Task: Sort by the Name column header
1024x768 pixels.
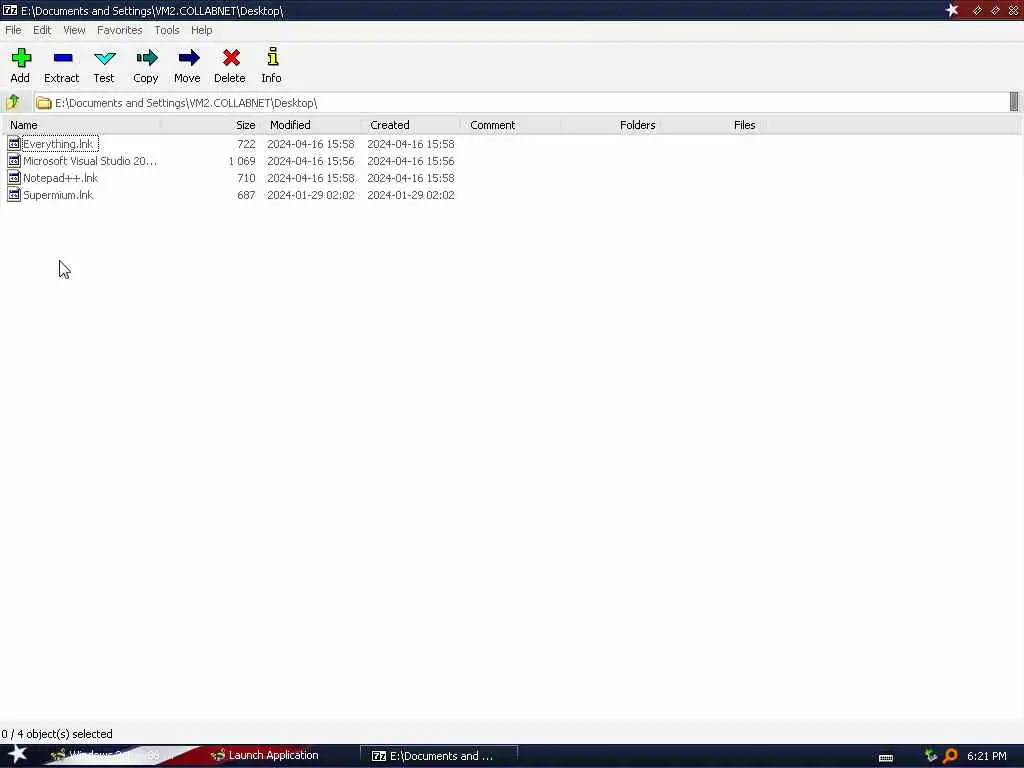Action: click(82, 125)
